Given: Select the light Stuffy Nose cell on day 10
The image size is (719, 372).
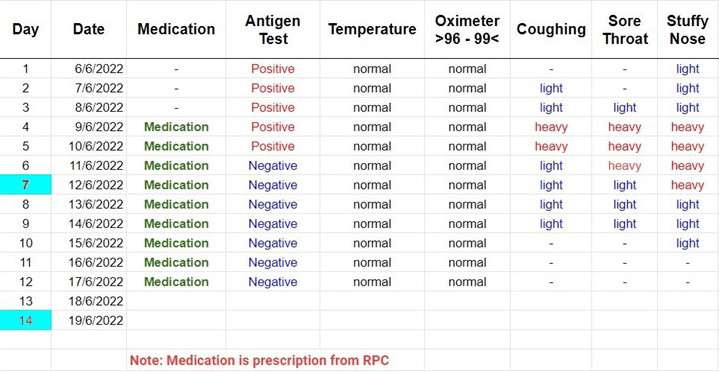Looking at the screenshot, I should click(x=687, y=243).
